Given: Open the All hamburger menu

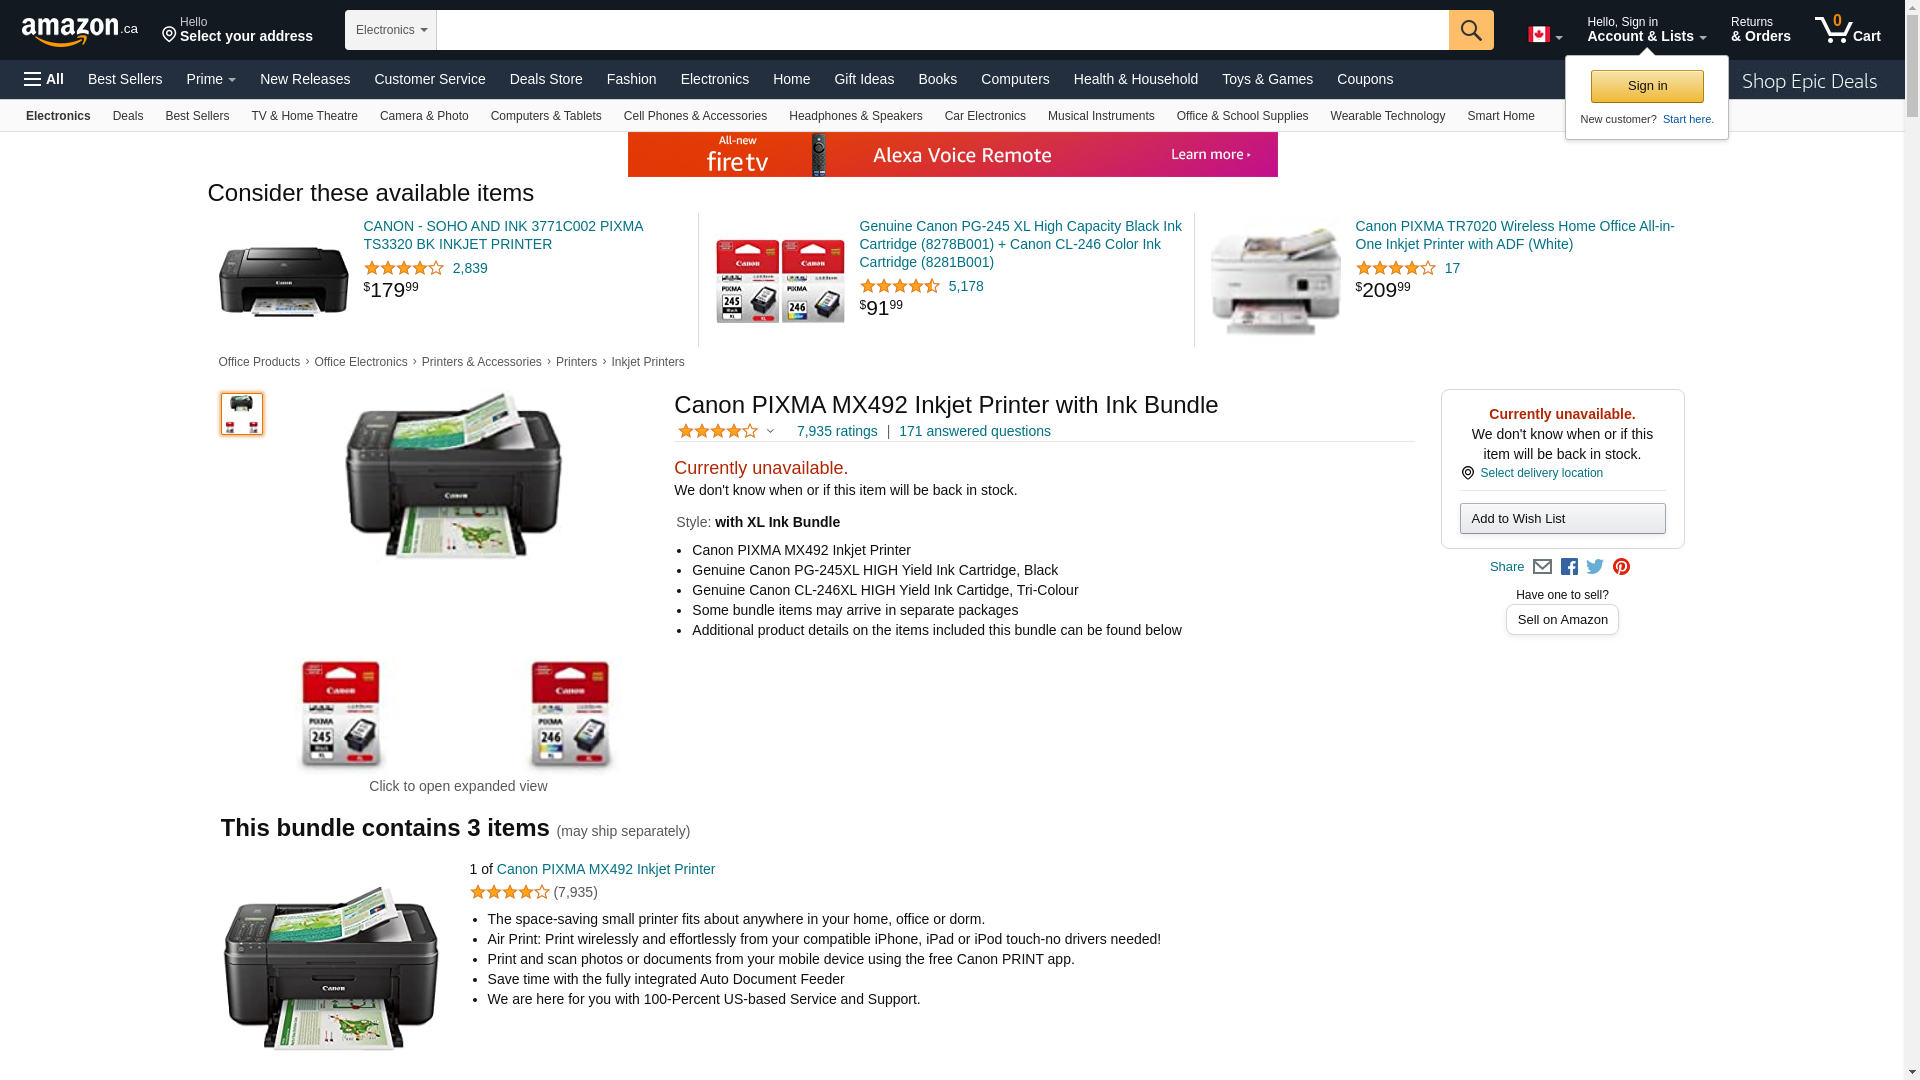Looking at the screenshot, I should [x=44, y=79].
